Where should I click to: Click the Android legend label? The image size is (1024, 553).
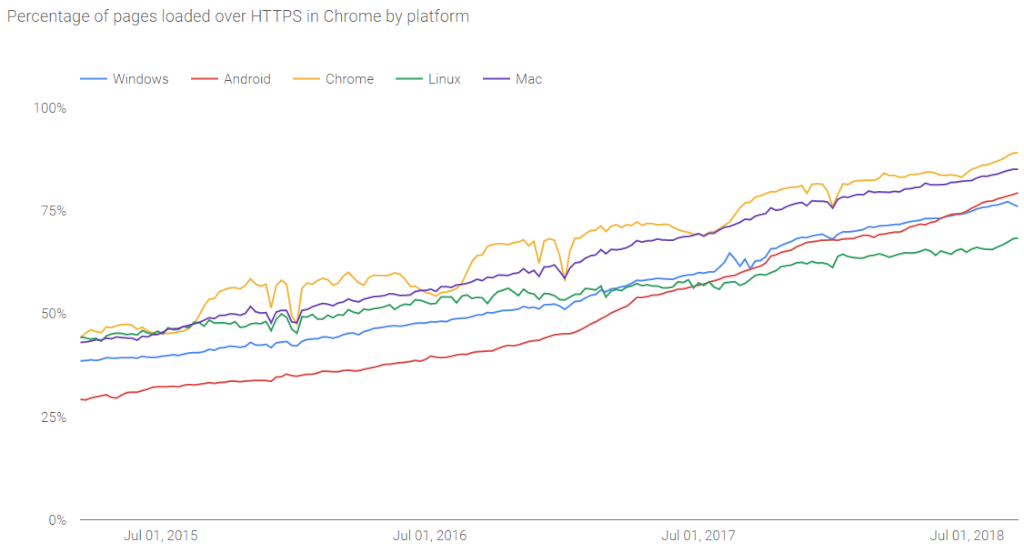coord(247,79)
